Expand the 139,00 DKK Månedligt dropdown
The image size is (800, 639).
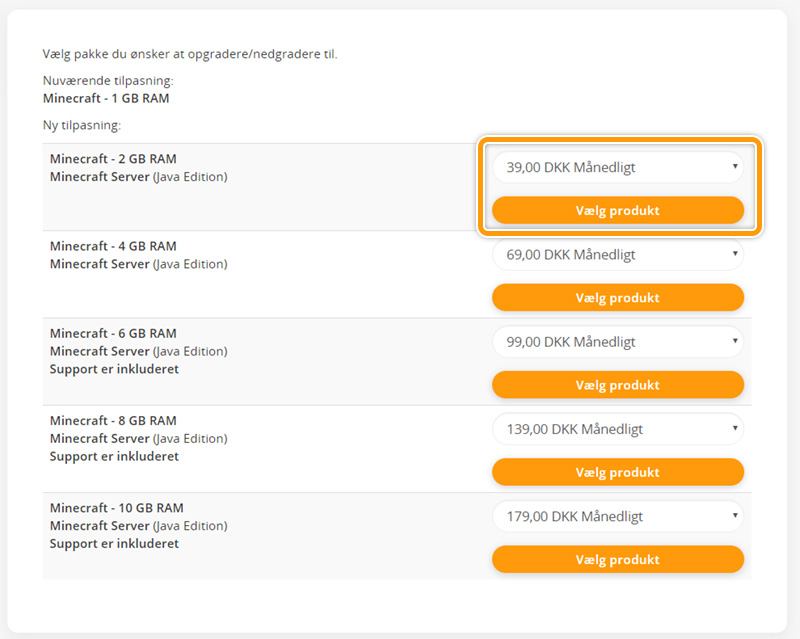tap(618, 429)
